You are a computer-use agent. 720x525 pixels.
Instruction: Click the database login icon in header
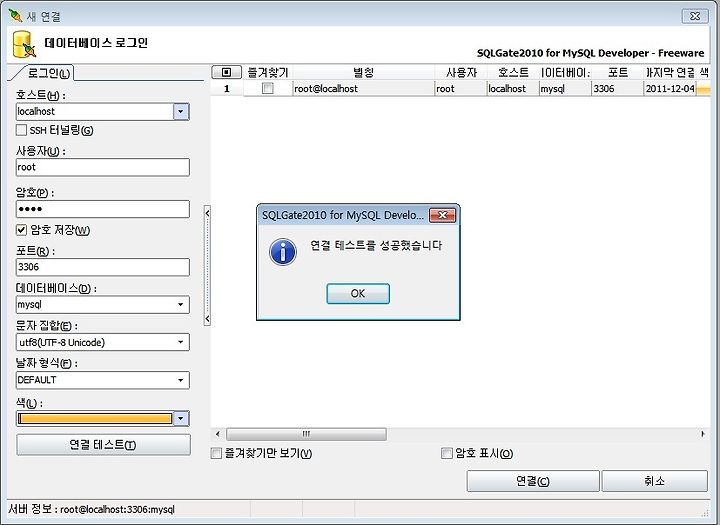pyautogui.click(x=24, y=45)
